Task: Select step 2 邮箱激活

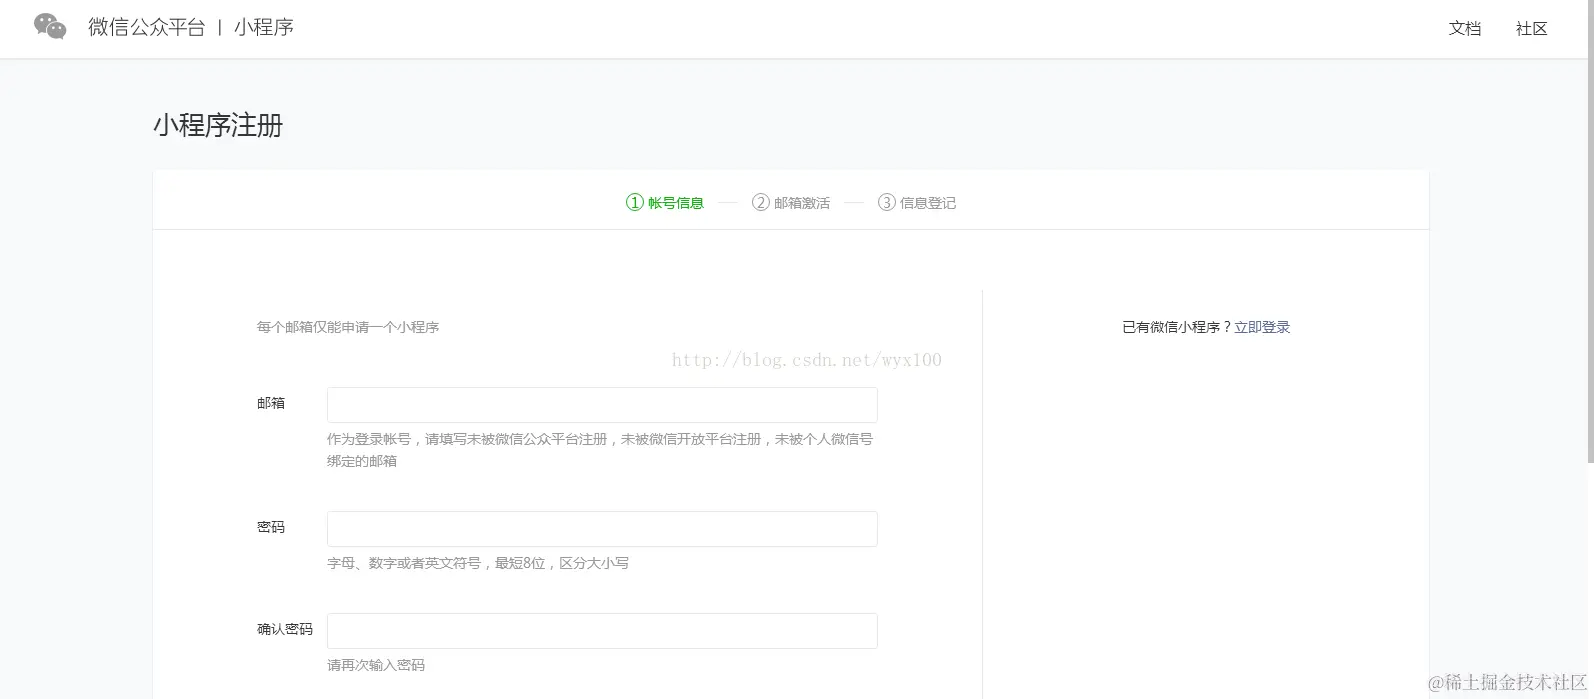Action: pos(791,203)
